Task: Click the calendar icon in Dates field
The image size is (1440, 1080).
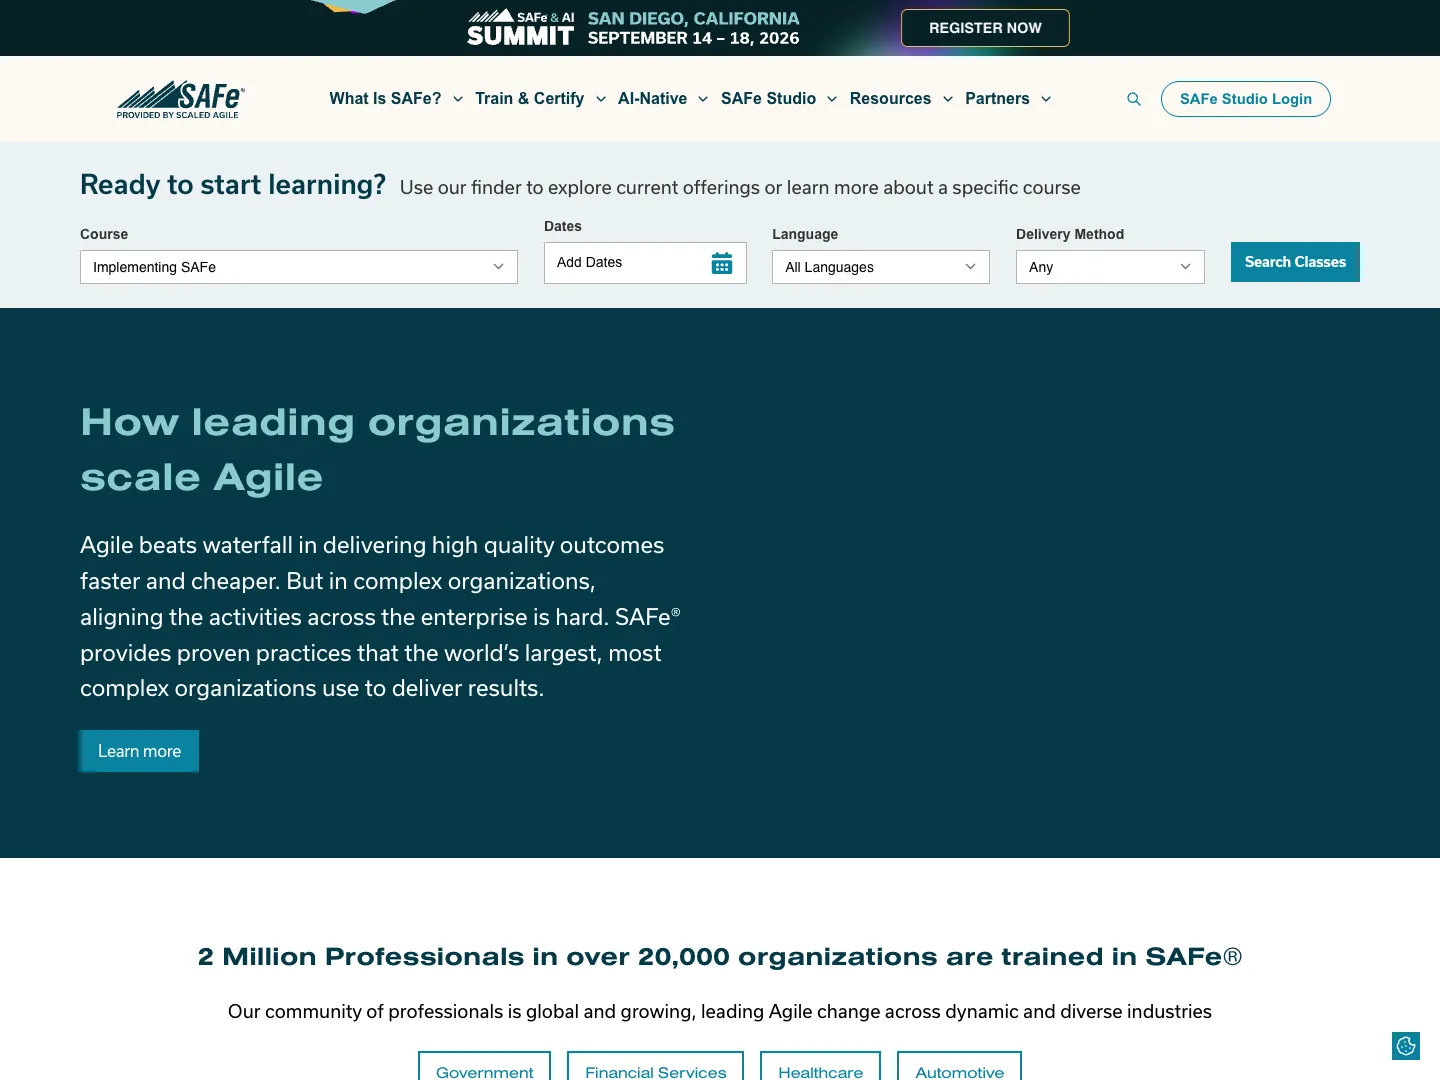Action: coord(722,263)
